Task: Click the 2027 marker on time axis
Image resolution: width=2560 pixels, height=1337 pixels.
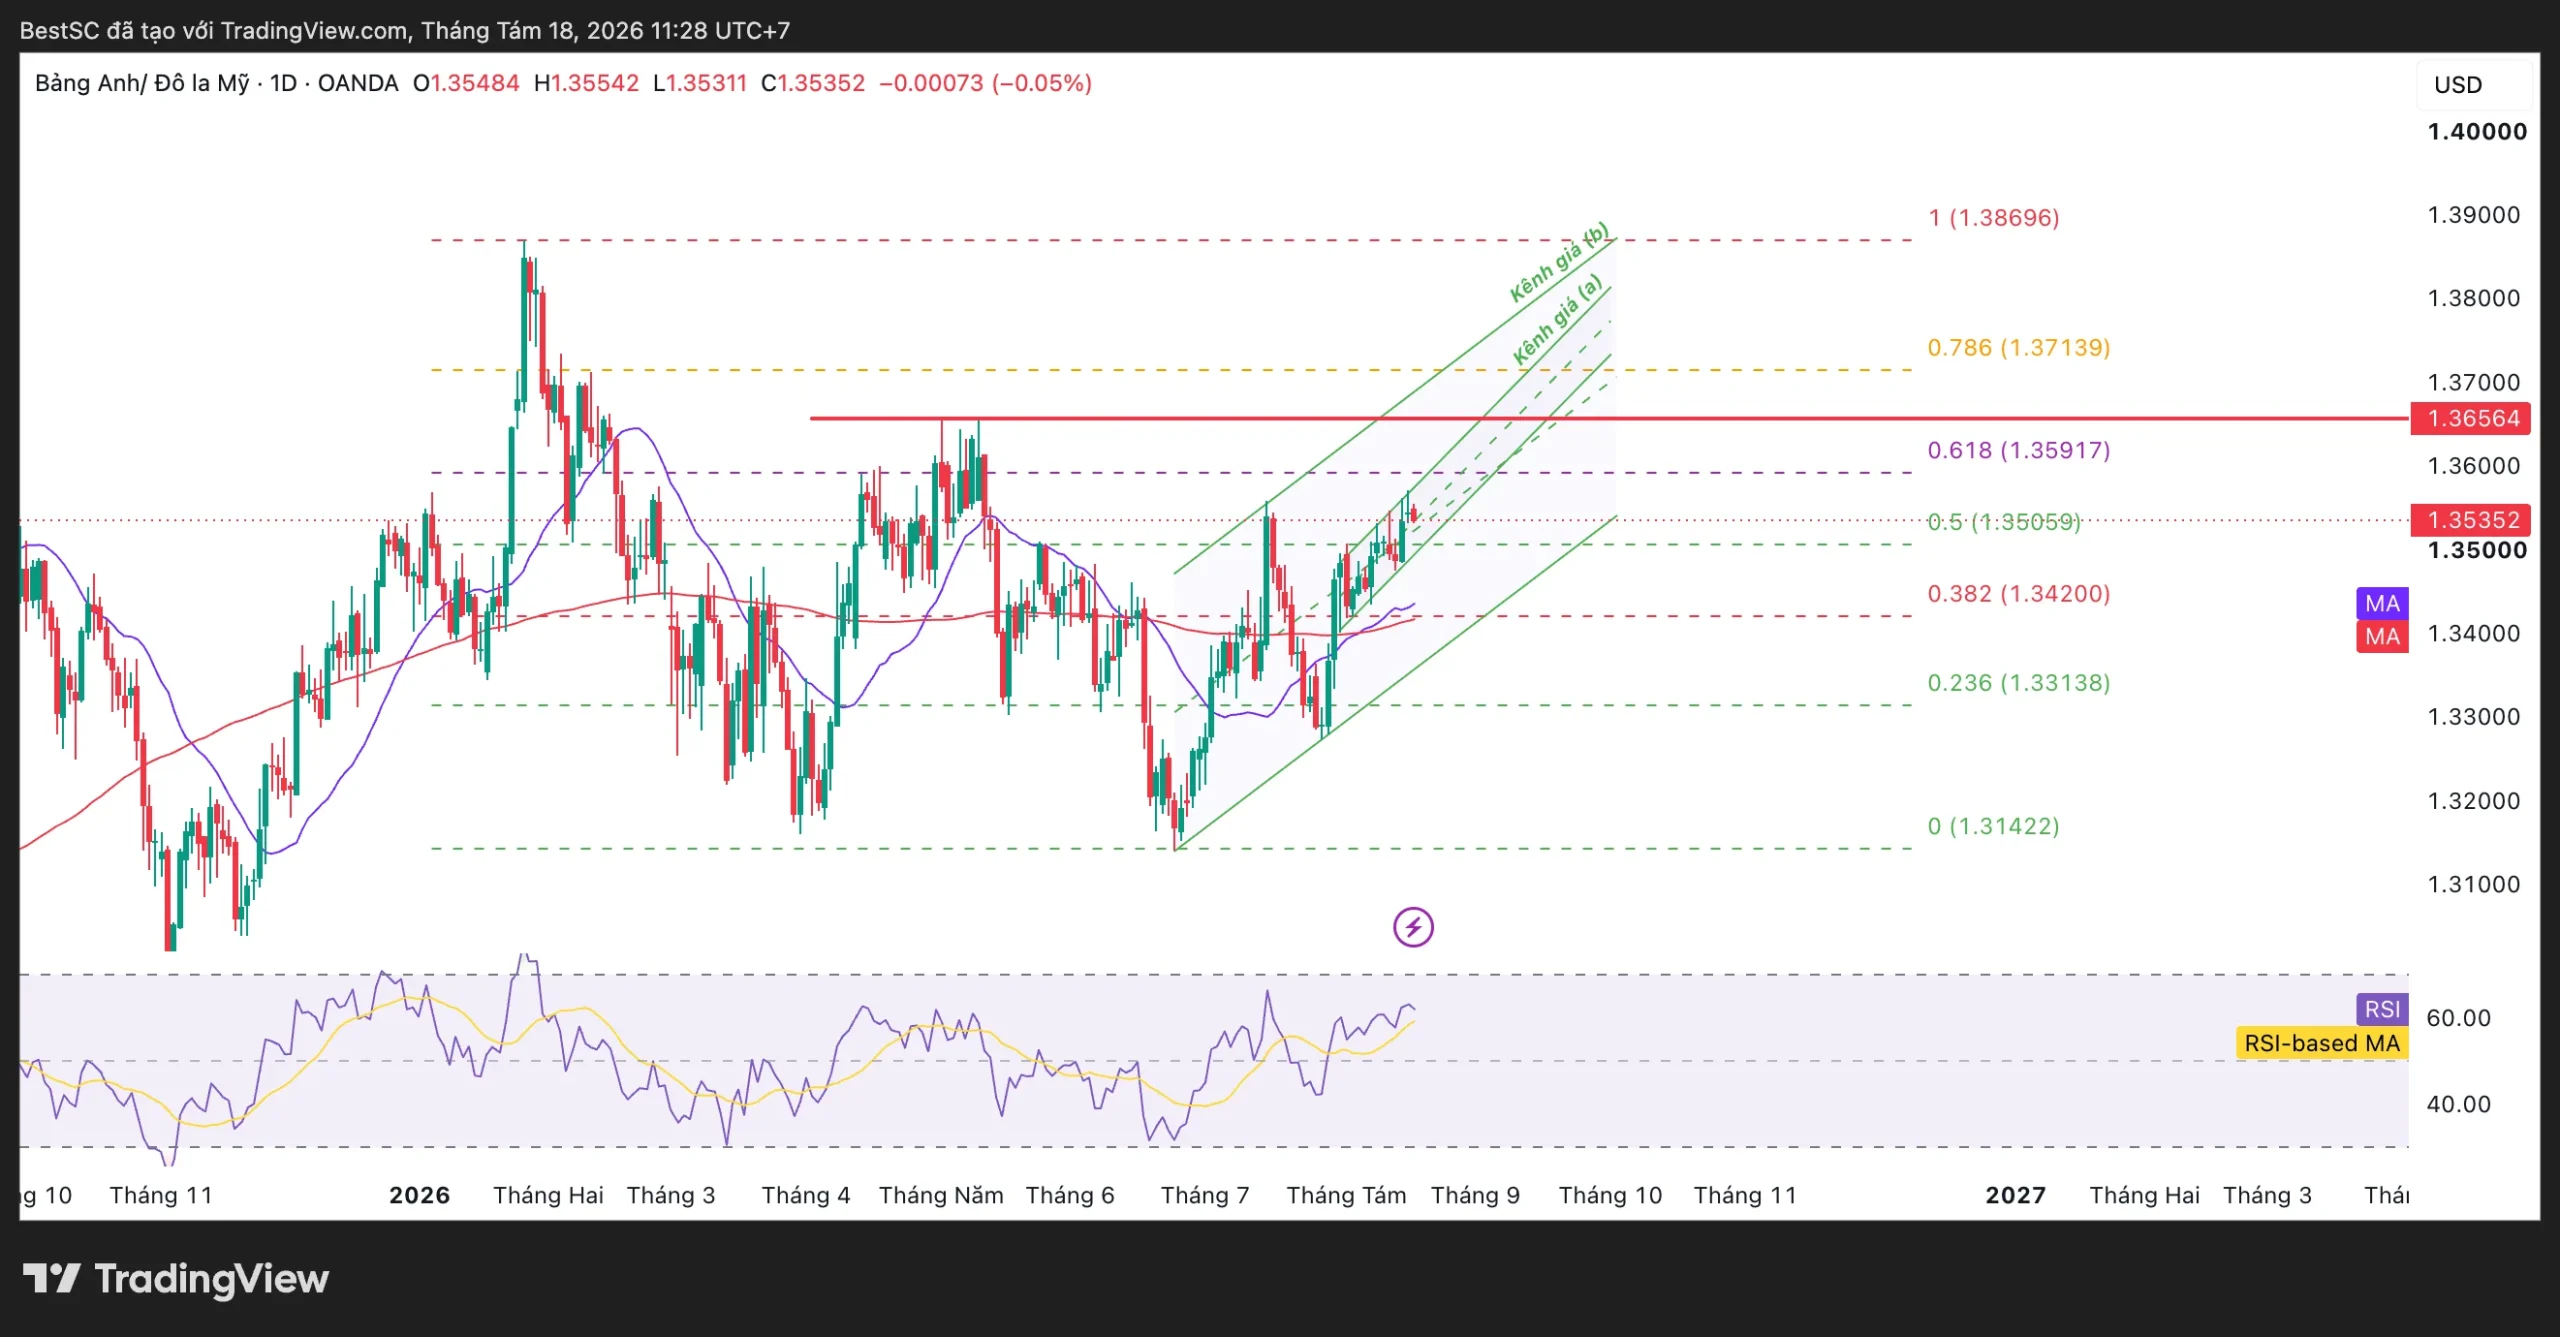Action: [2016, 1195]
